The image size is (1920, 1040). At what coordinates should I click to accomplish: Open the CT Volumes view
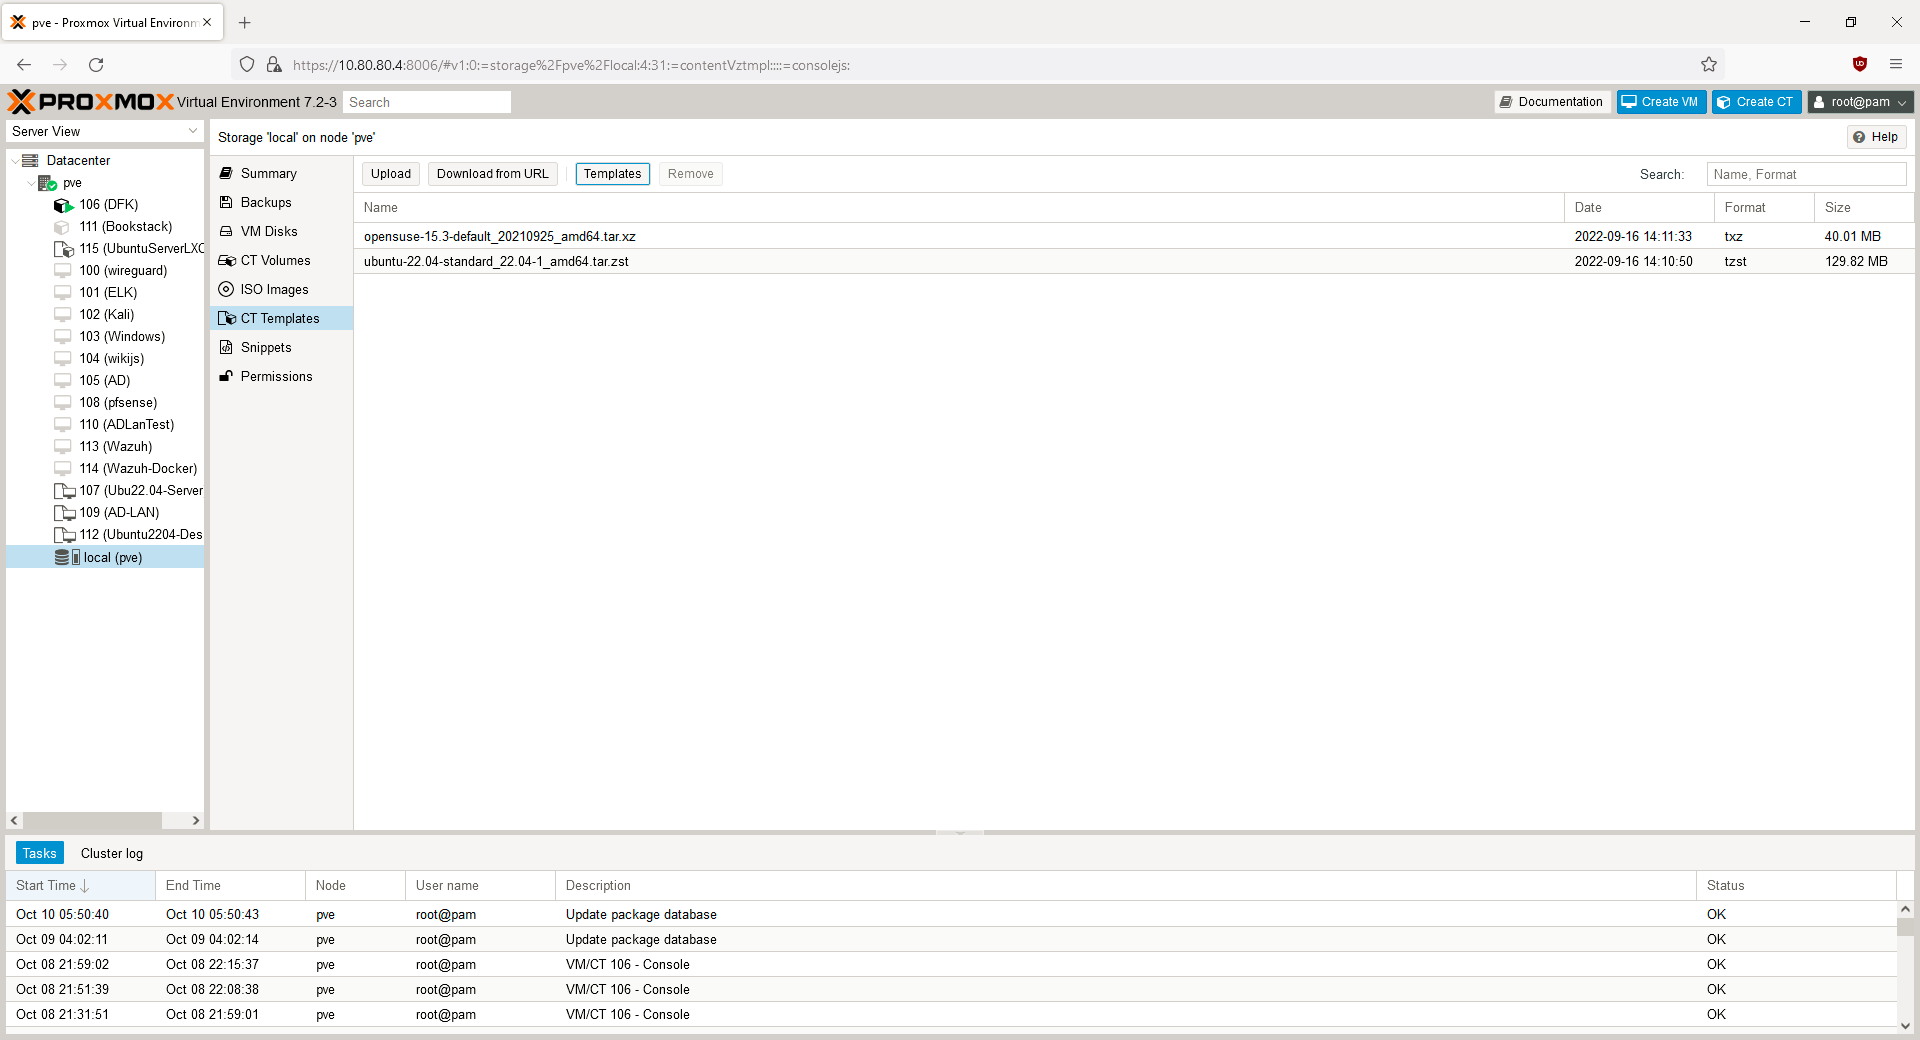pos(274,260)
